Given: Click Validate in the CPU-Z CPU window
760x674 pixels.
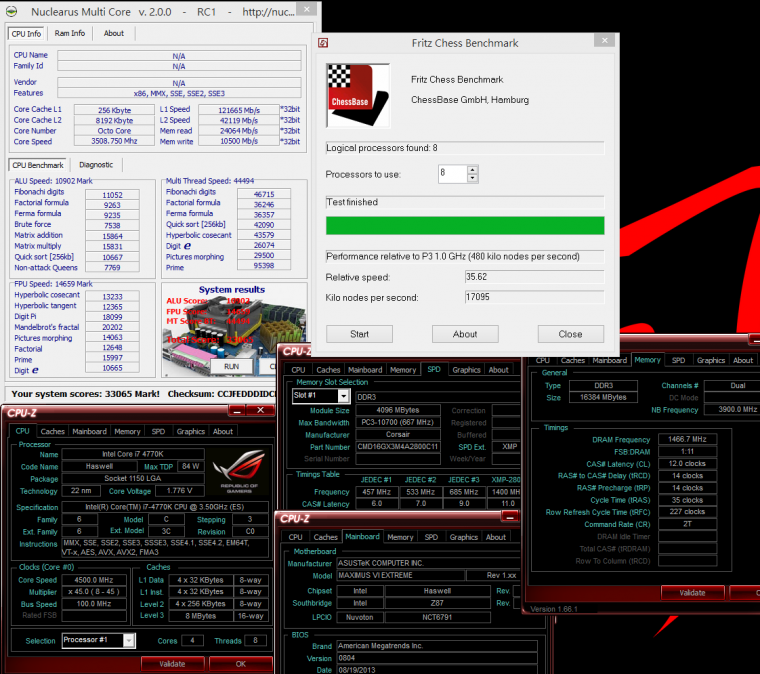Looking at the screenshot, I should point(173,663).
